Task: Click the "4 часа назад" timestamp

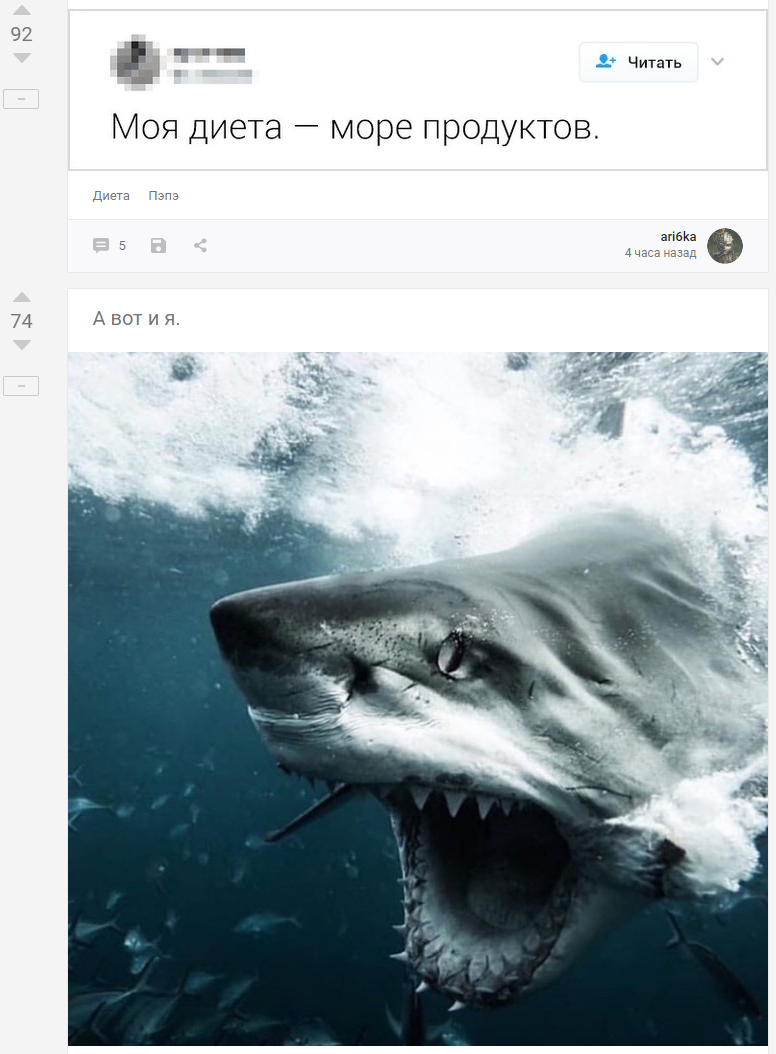Action: [x=660, y=254]
